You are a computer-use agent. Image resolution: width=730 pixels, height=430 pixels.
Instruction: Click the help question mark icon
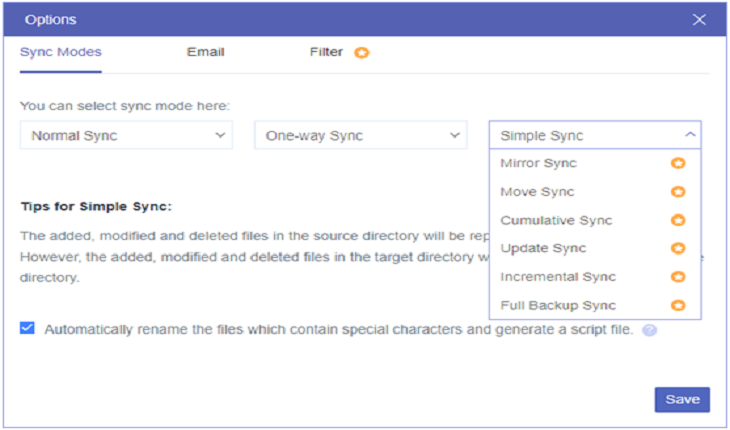point(649,329)
